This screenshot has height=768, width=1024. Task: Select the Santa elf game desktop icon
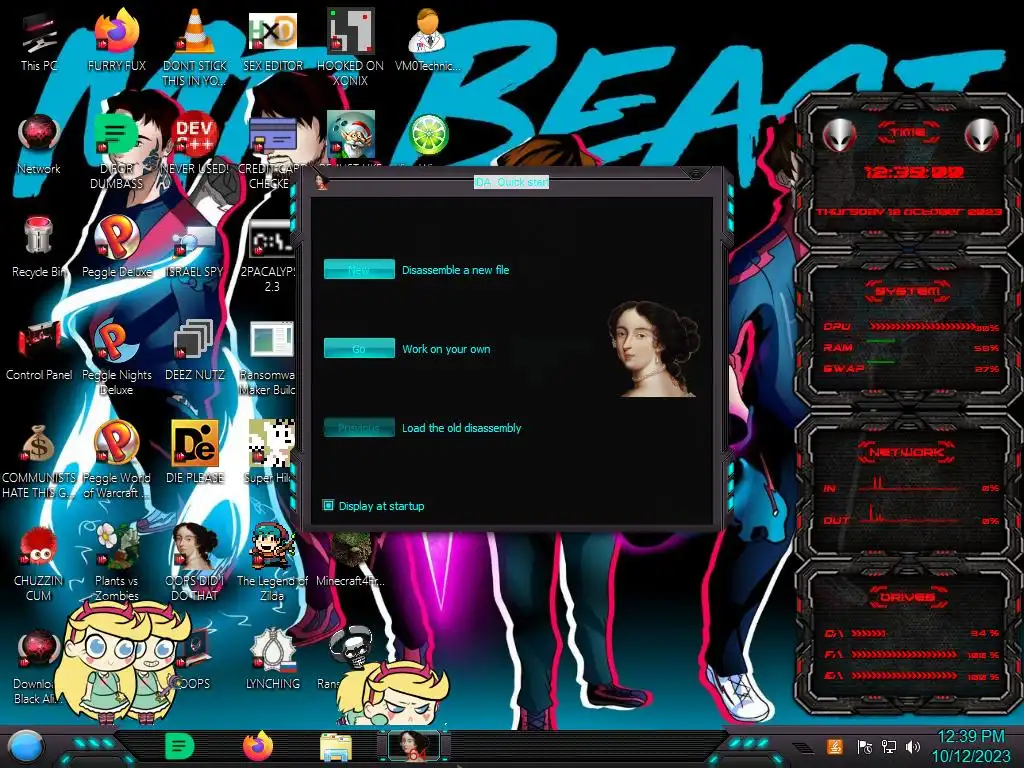(350, 135)
